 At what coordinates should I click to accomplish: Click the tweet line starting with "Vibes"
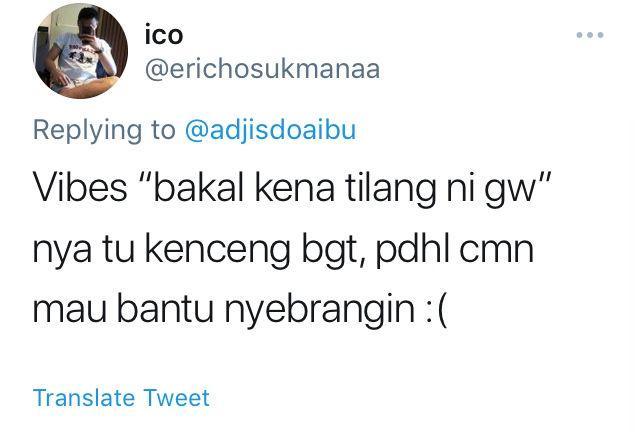point(292,188)
